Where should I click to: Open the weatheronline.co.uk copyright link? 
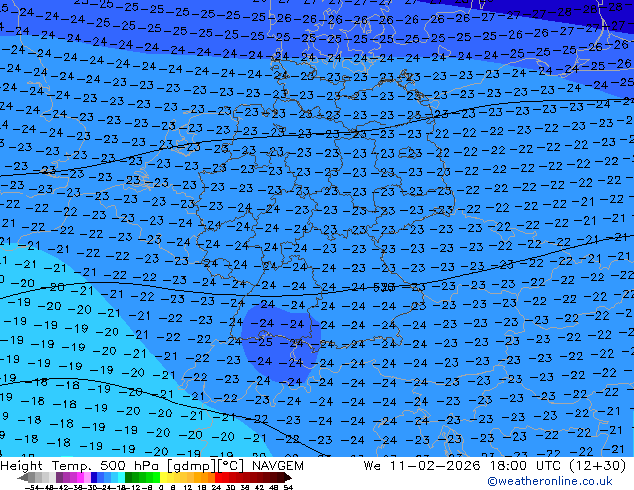[x=550, y=481]
